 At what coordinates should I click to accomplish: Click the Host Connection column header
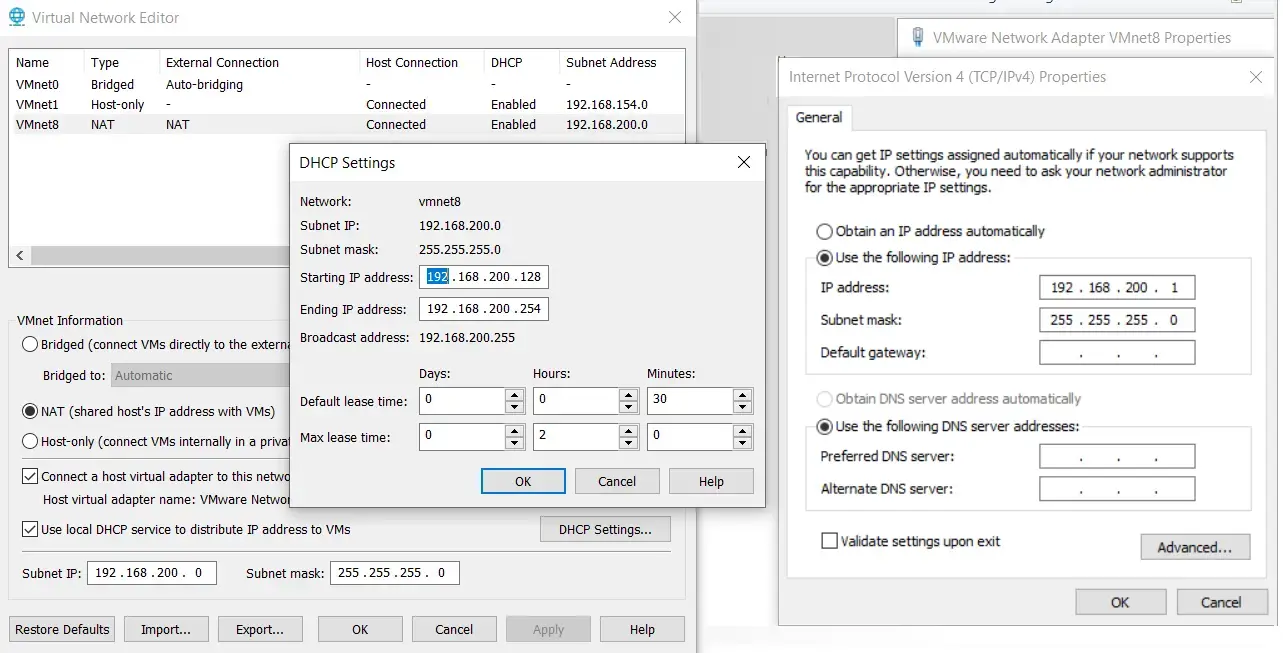pyautogui.click(x=421, y=62)
